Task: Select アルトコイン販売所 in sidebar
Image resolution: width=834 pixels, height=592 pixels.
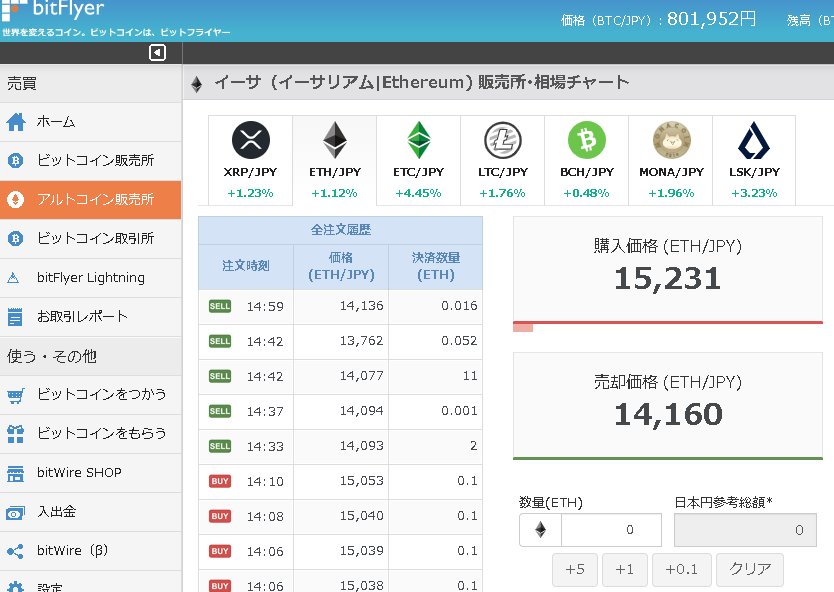Action: click(x=90, y=199)
